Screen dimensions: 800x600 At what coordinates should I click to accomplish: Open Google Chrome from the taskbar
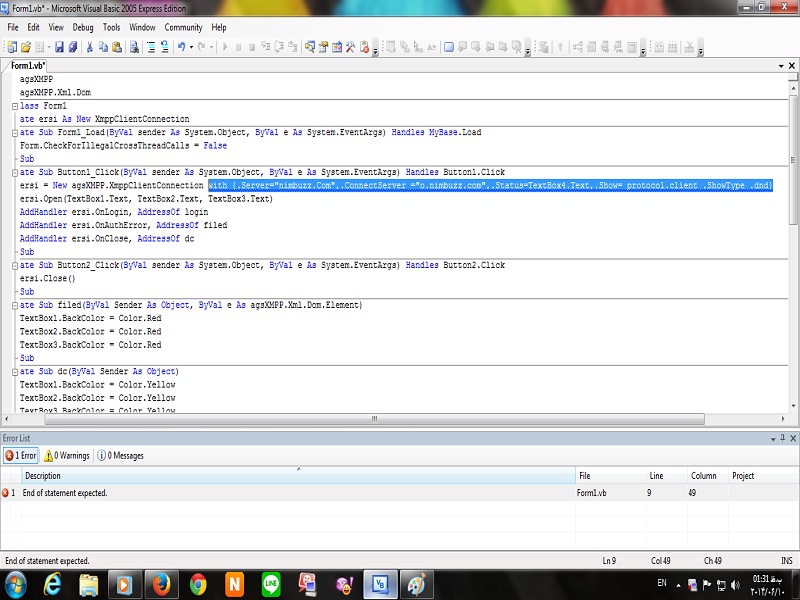[198, 585]
